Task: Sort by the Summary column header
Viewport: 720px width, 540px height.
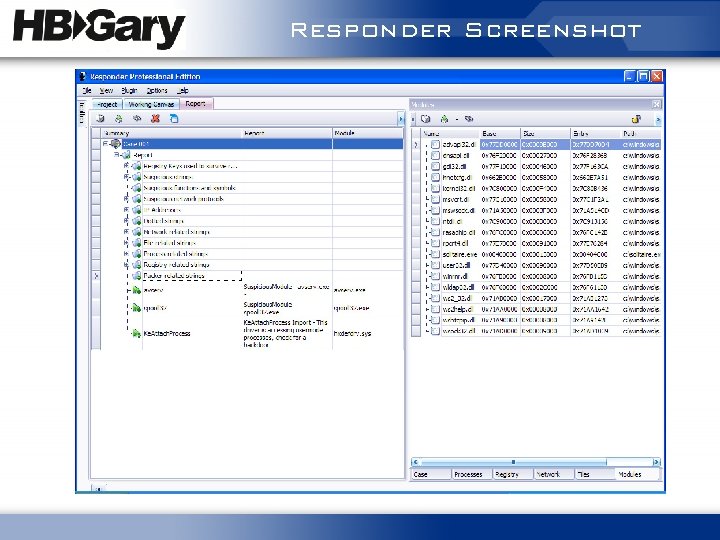Action: 171,133
